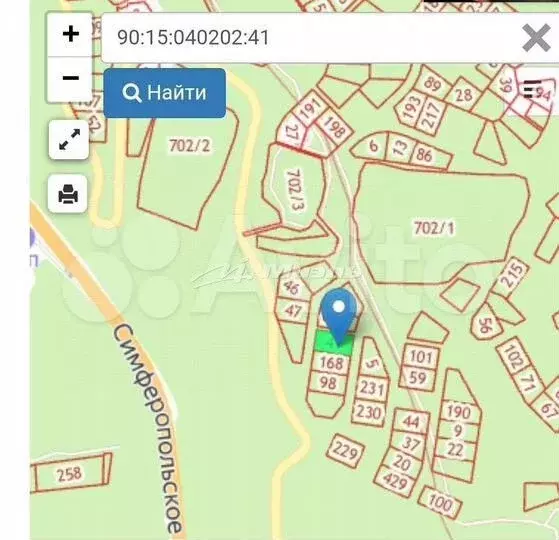The height and width of the screenshot is (540, 559).
Task: Click the Найти search button
Action: pos(165,93)
